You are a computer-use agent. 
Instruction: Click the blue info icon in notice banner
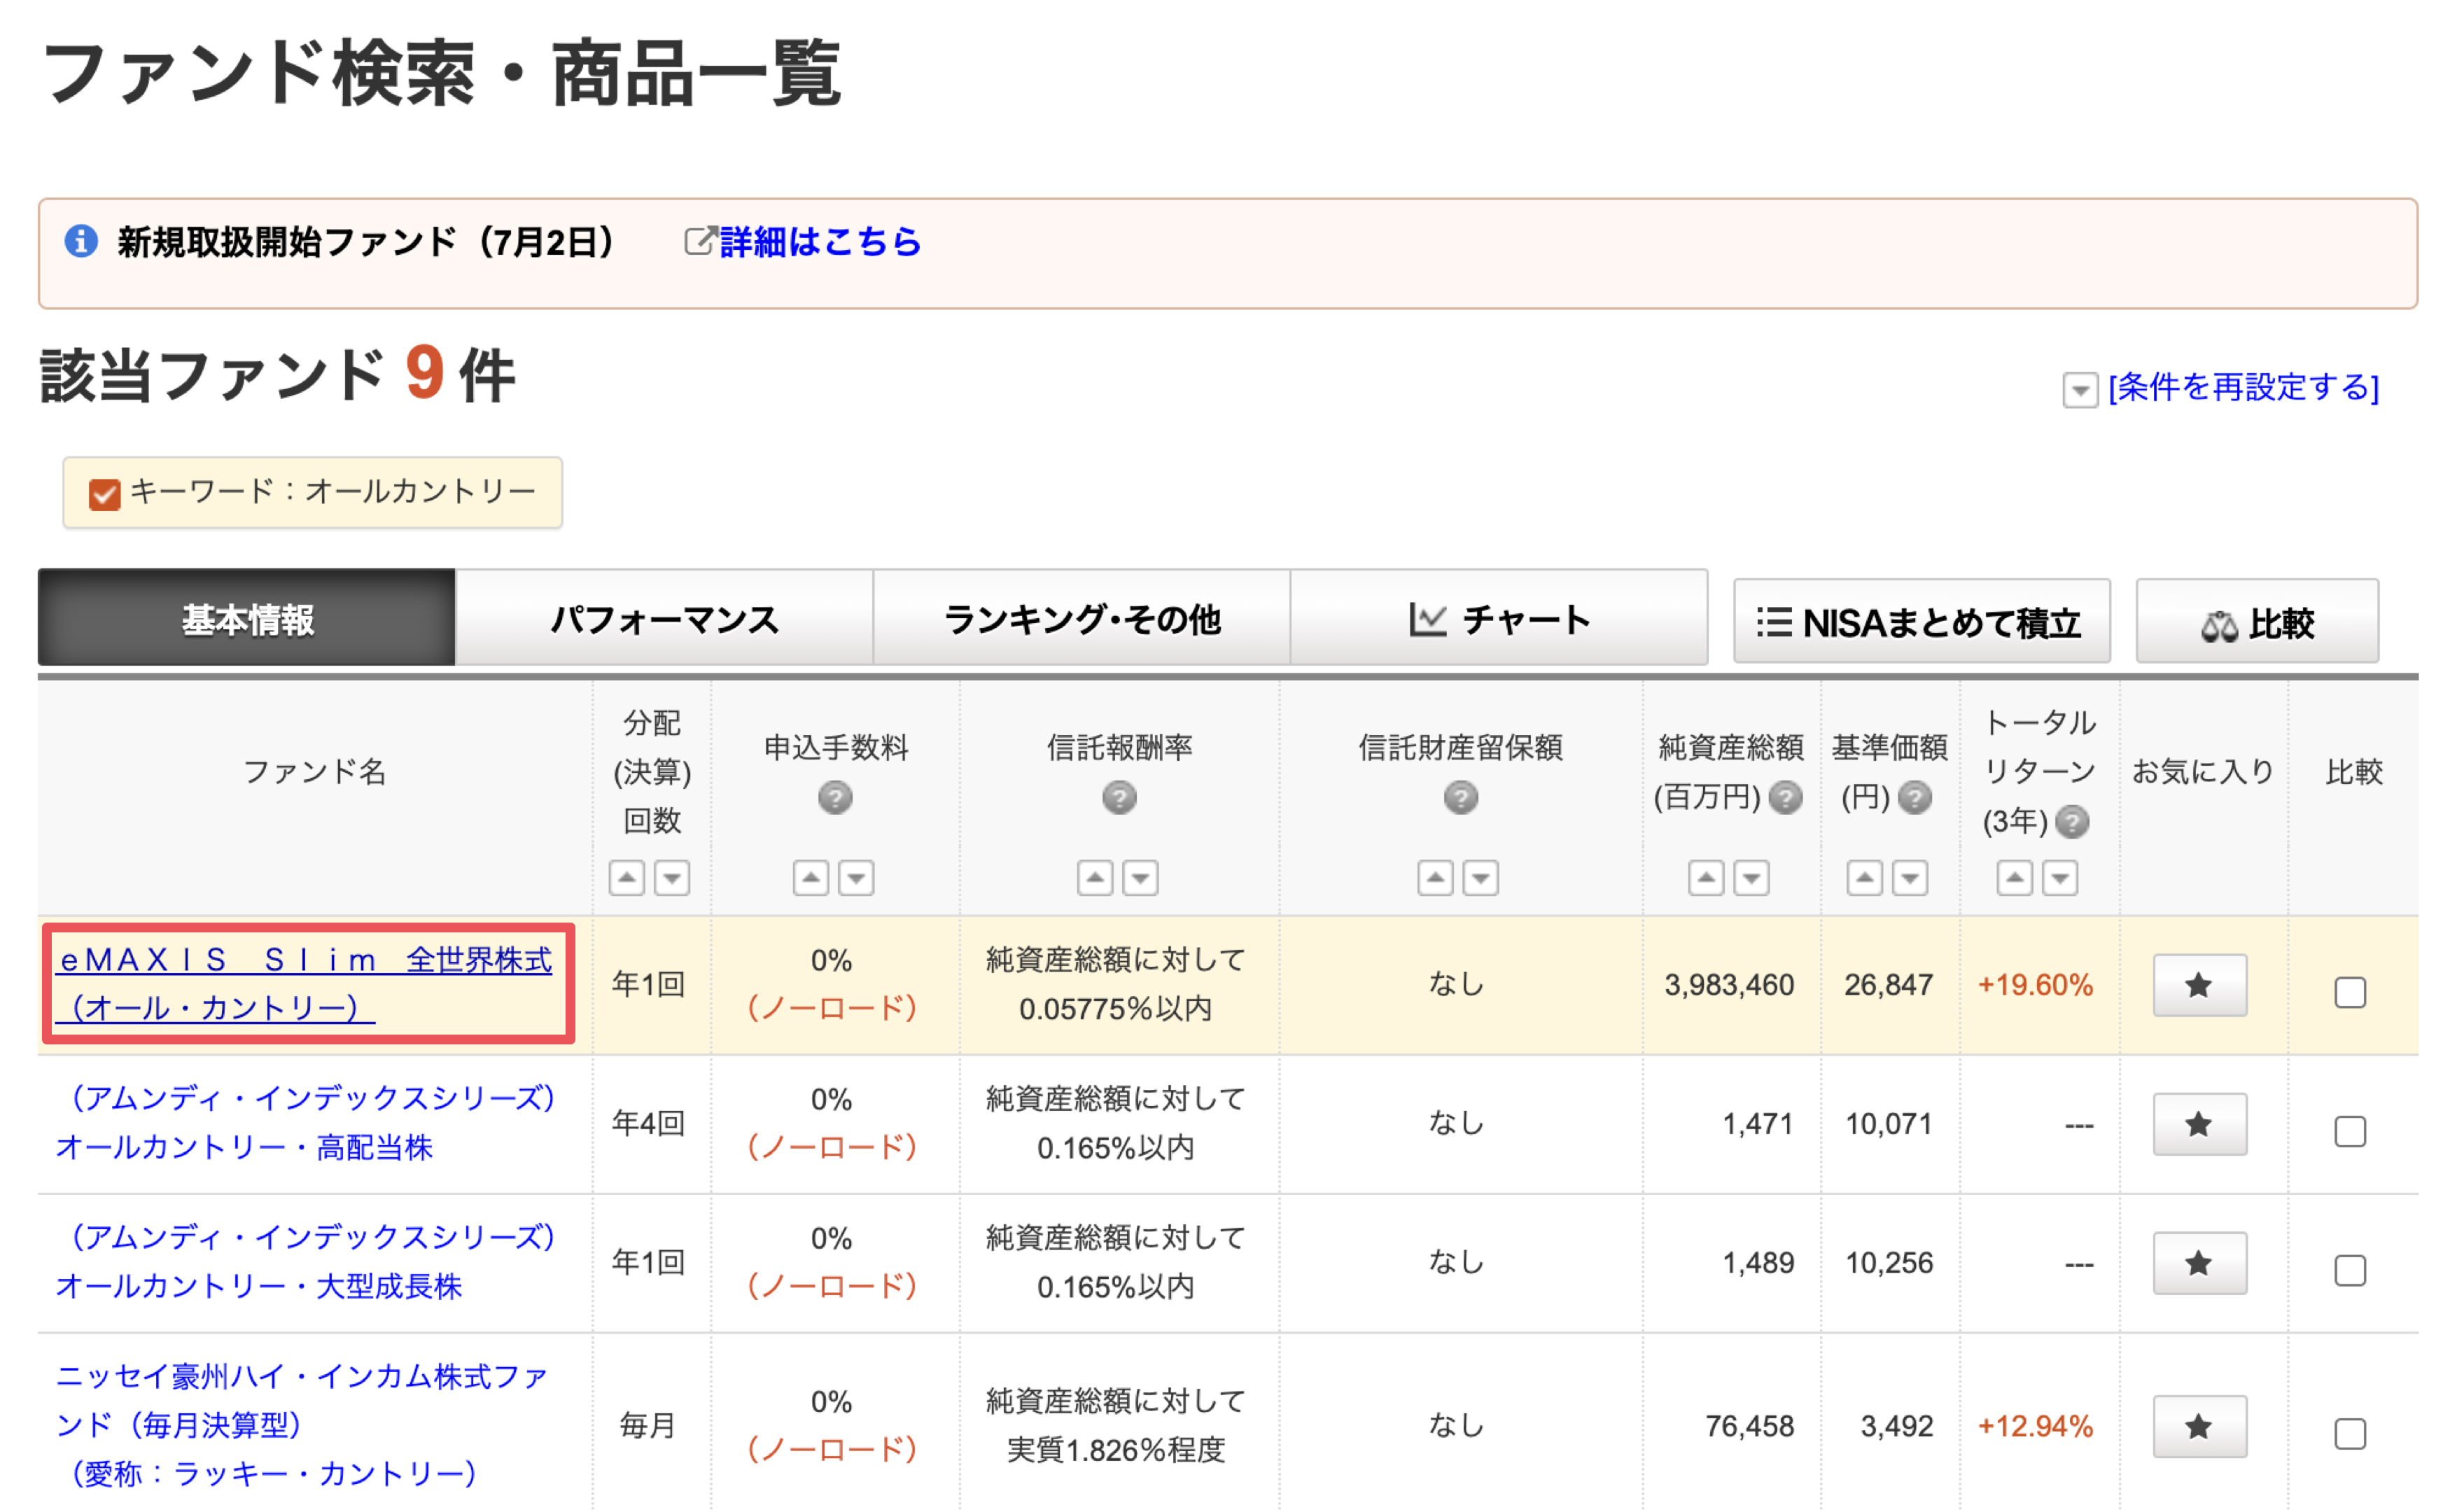[81, 241]
